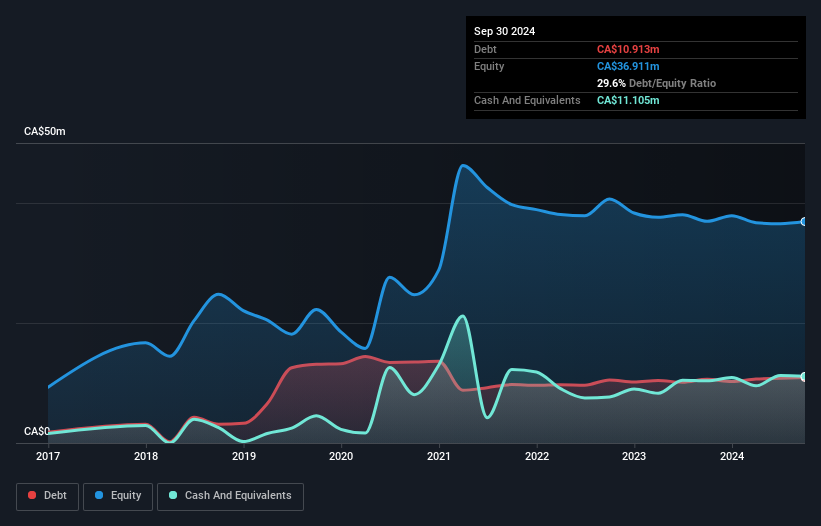
Task: Click the 2020 x-axis label
Action: pos(341,456)
